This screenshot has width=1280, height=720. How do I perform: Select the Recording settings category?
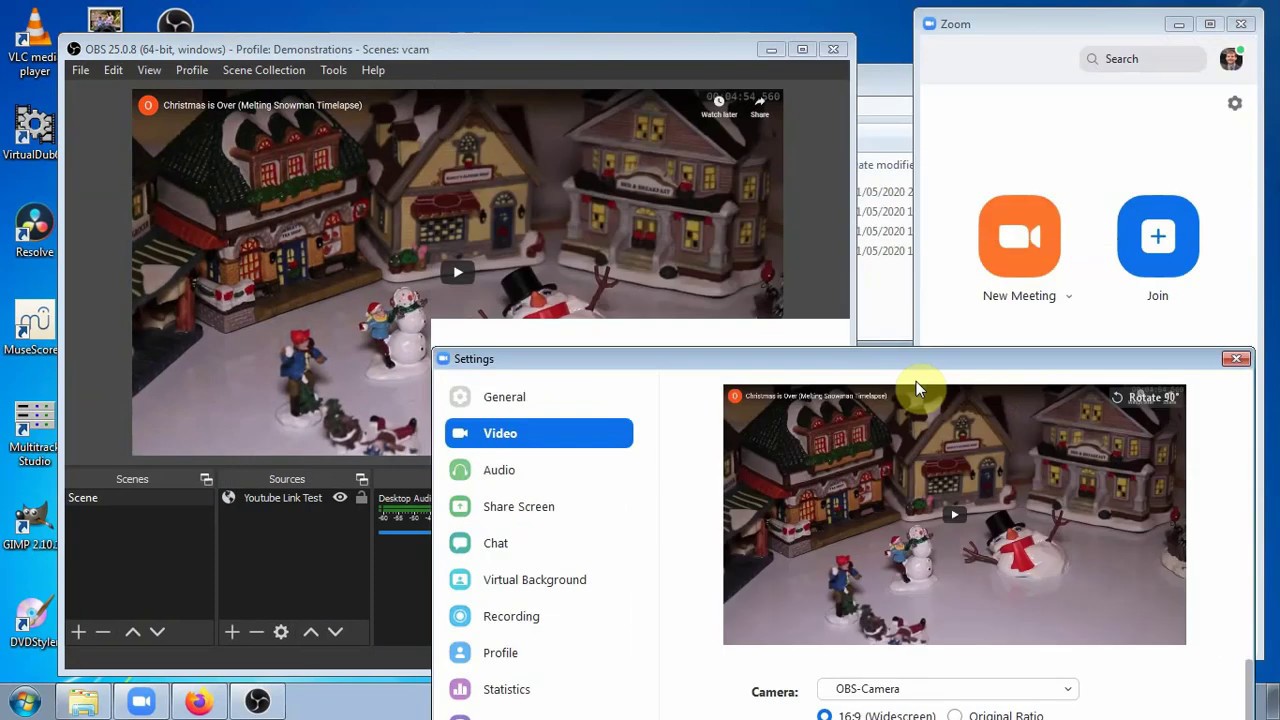539,616
